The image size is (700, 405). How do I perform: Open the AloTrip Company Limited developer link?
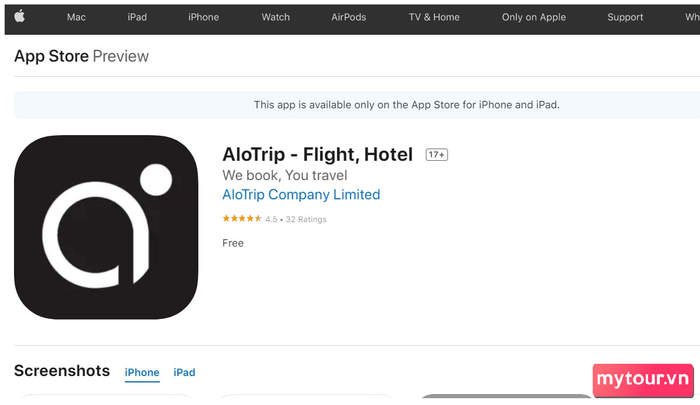301,195
